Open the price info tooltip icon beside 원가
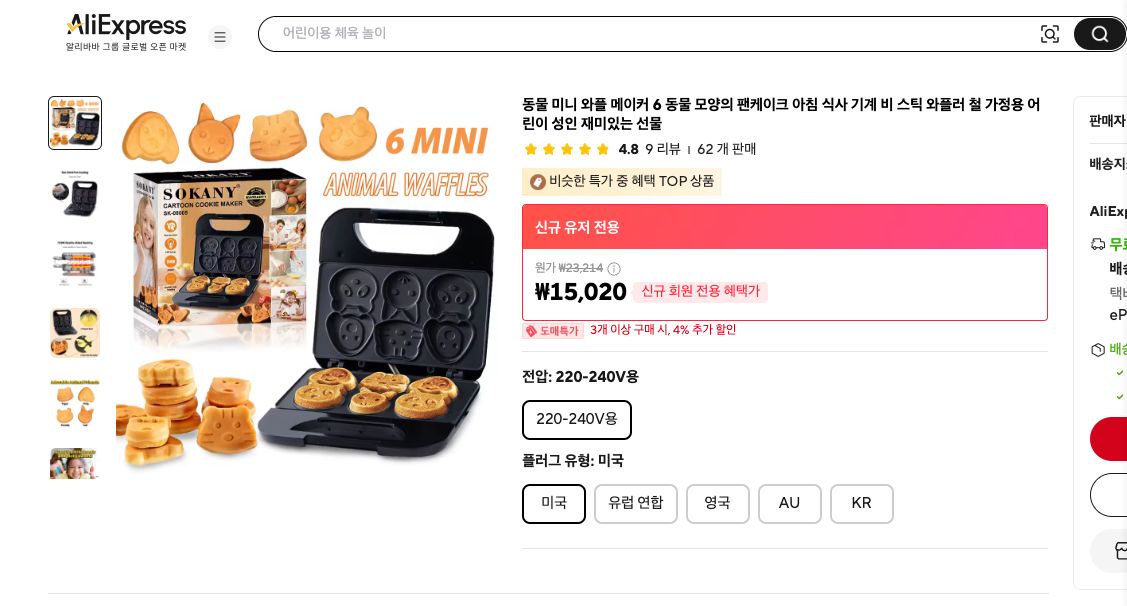 [x=614, y=269]
